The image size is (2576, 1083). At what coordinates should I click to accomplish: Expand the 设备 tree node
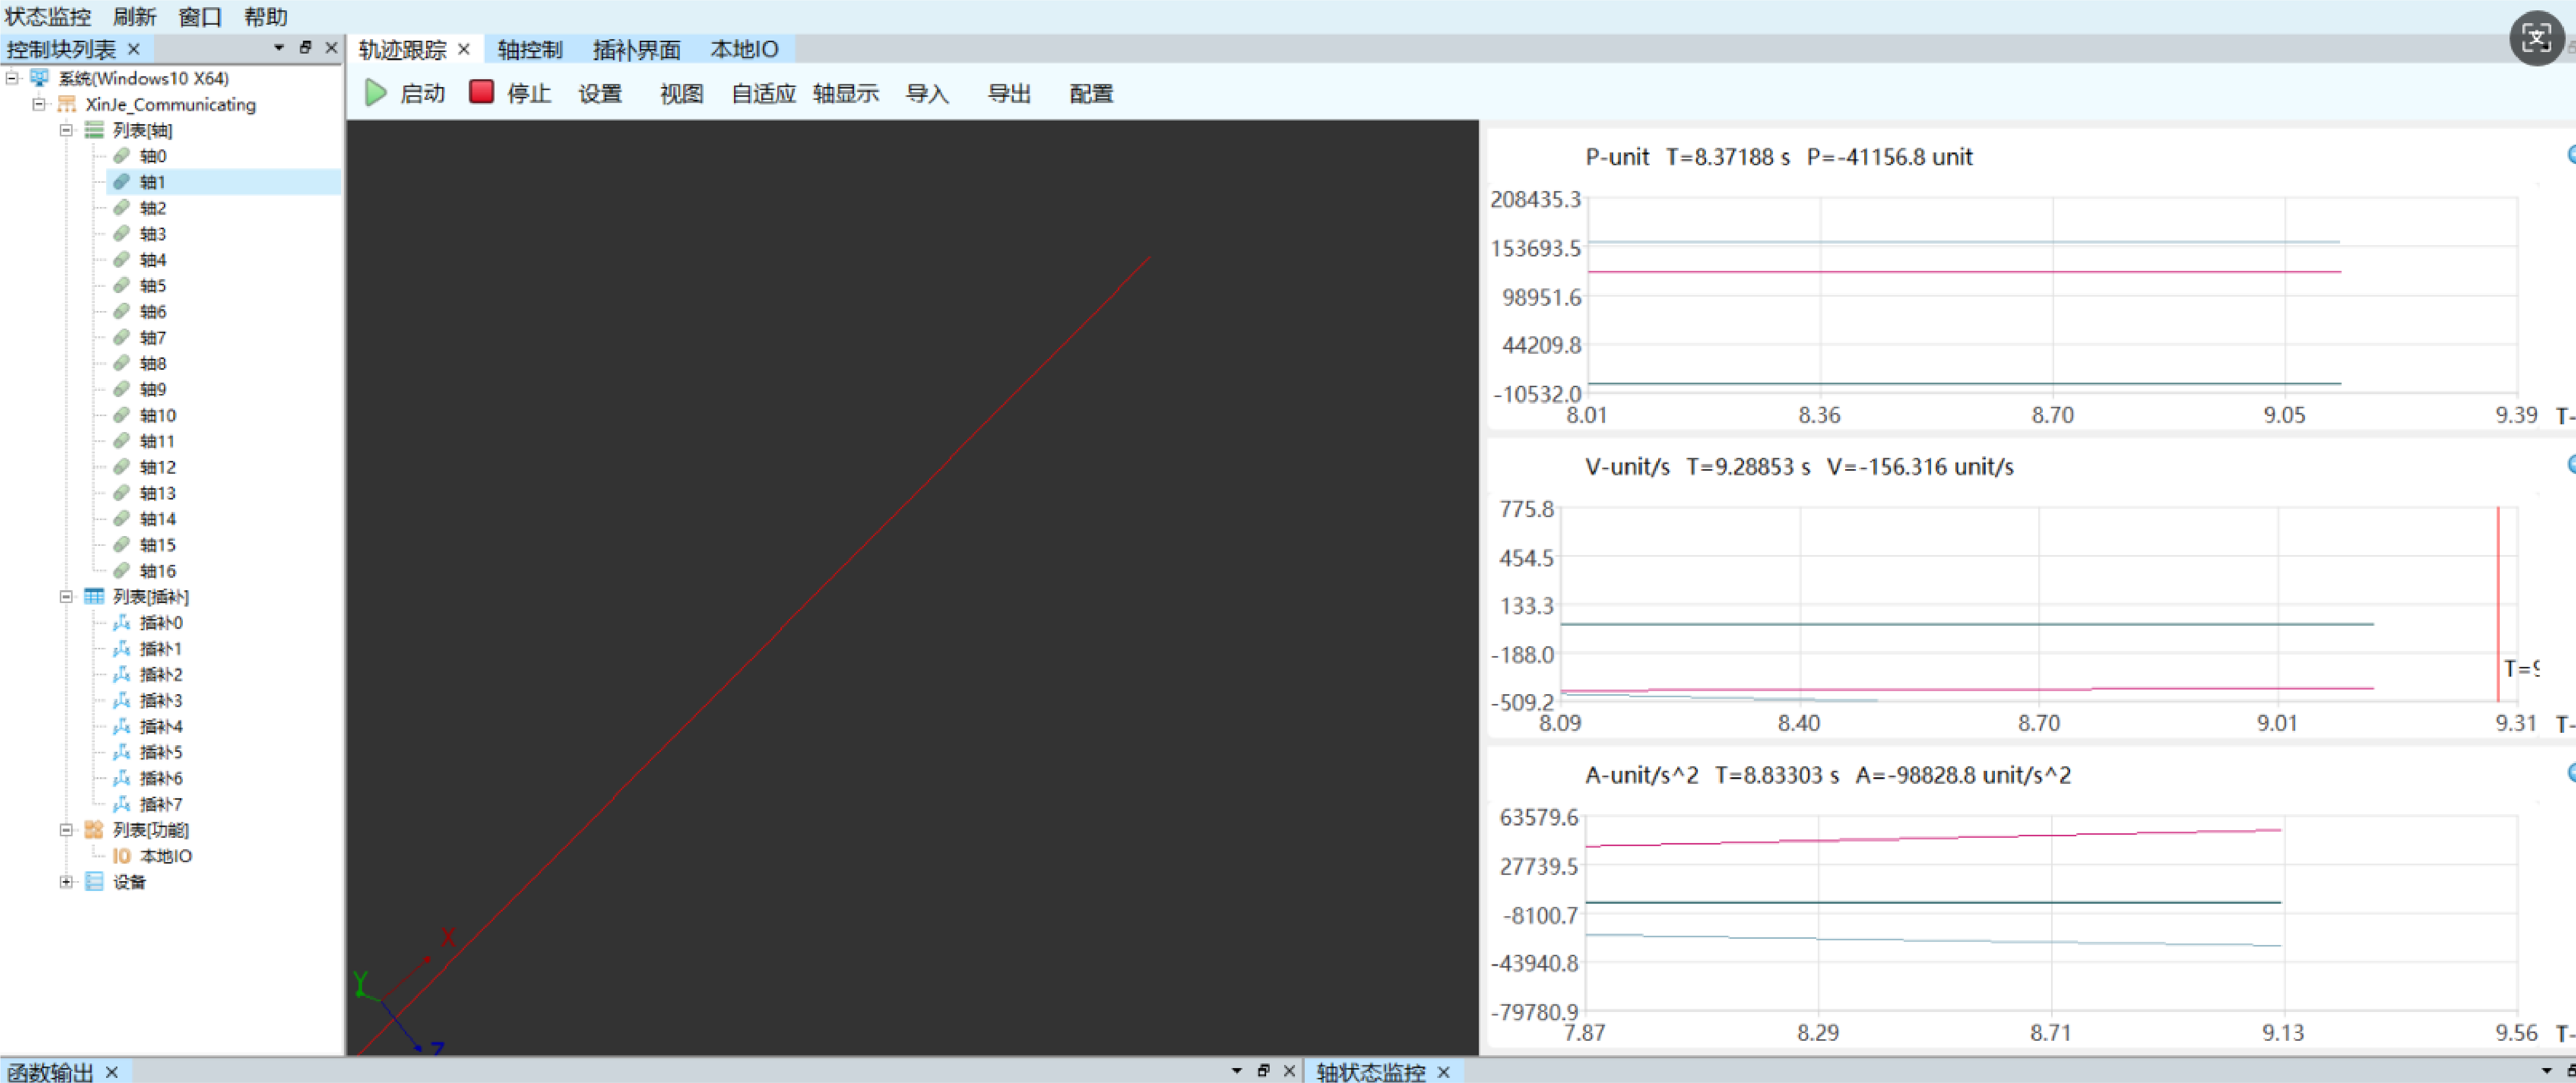tap(66, 882)
